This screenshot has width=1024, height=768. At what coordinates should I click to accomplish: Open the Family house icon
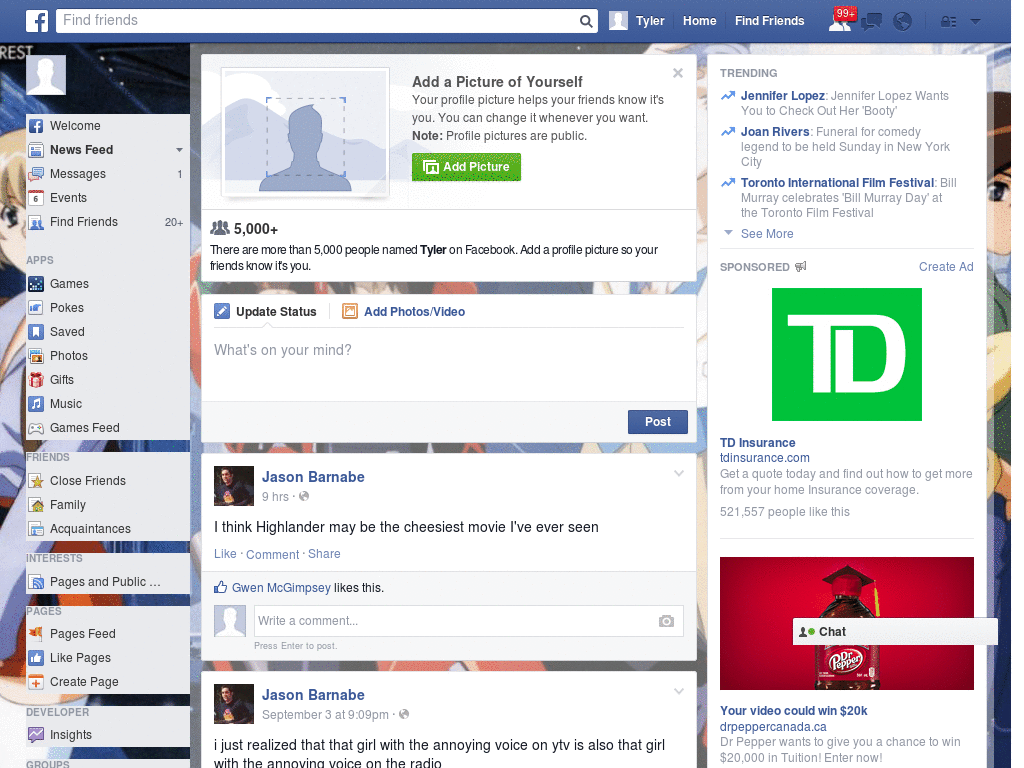36,505
